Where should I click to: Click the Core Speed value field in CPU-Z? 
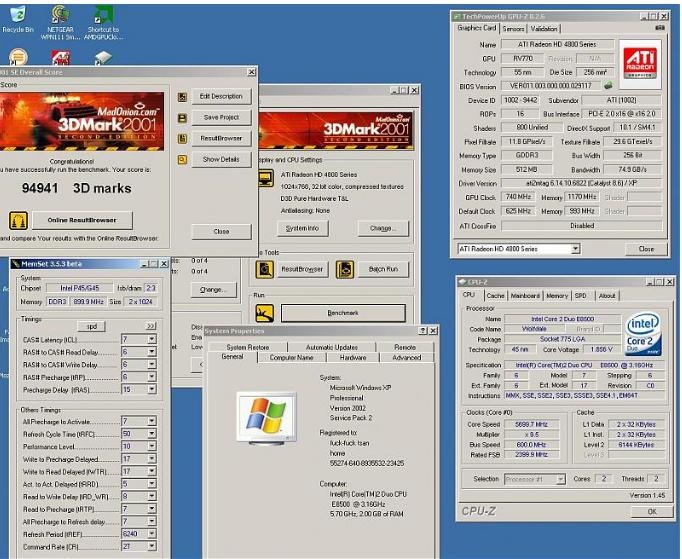[532, 424]
